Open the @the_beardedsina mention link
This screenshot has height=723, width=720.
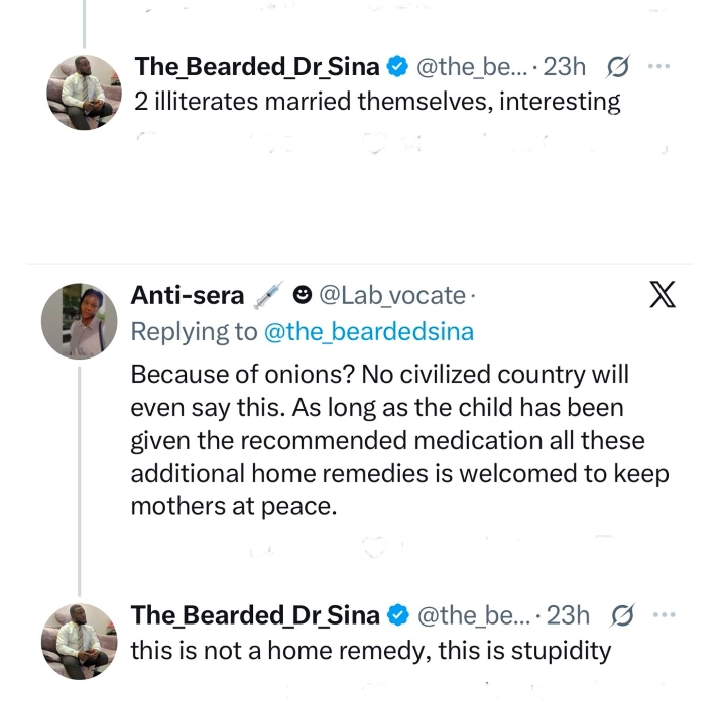click(x=369, y=332)
